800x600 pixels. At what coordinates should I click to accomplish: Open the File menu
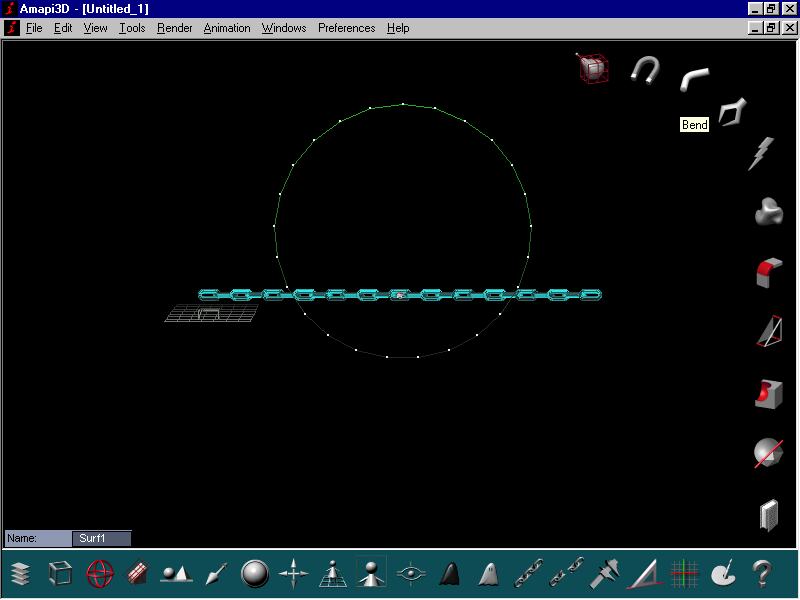[34, 28]
